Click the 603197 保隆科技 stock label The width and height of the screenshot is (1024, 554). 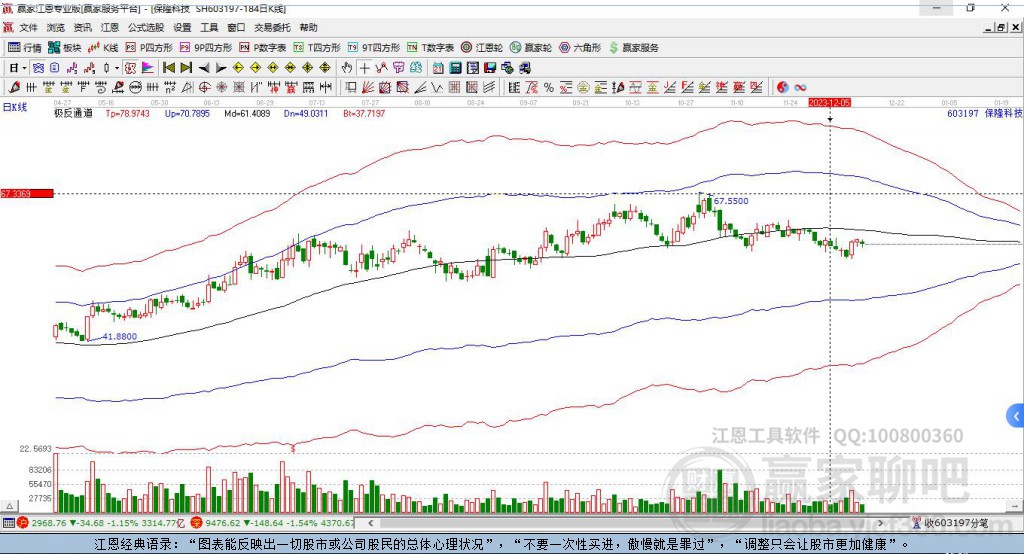click(x=984, y=113)
